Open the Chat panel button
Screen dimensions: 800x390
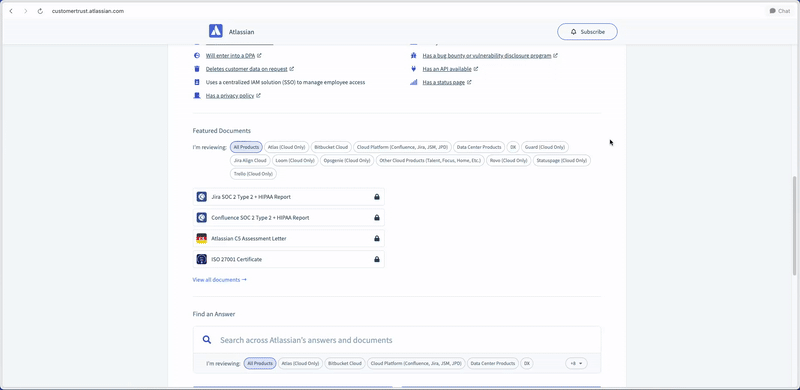tap(780, 11)
